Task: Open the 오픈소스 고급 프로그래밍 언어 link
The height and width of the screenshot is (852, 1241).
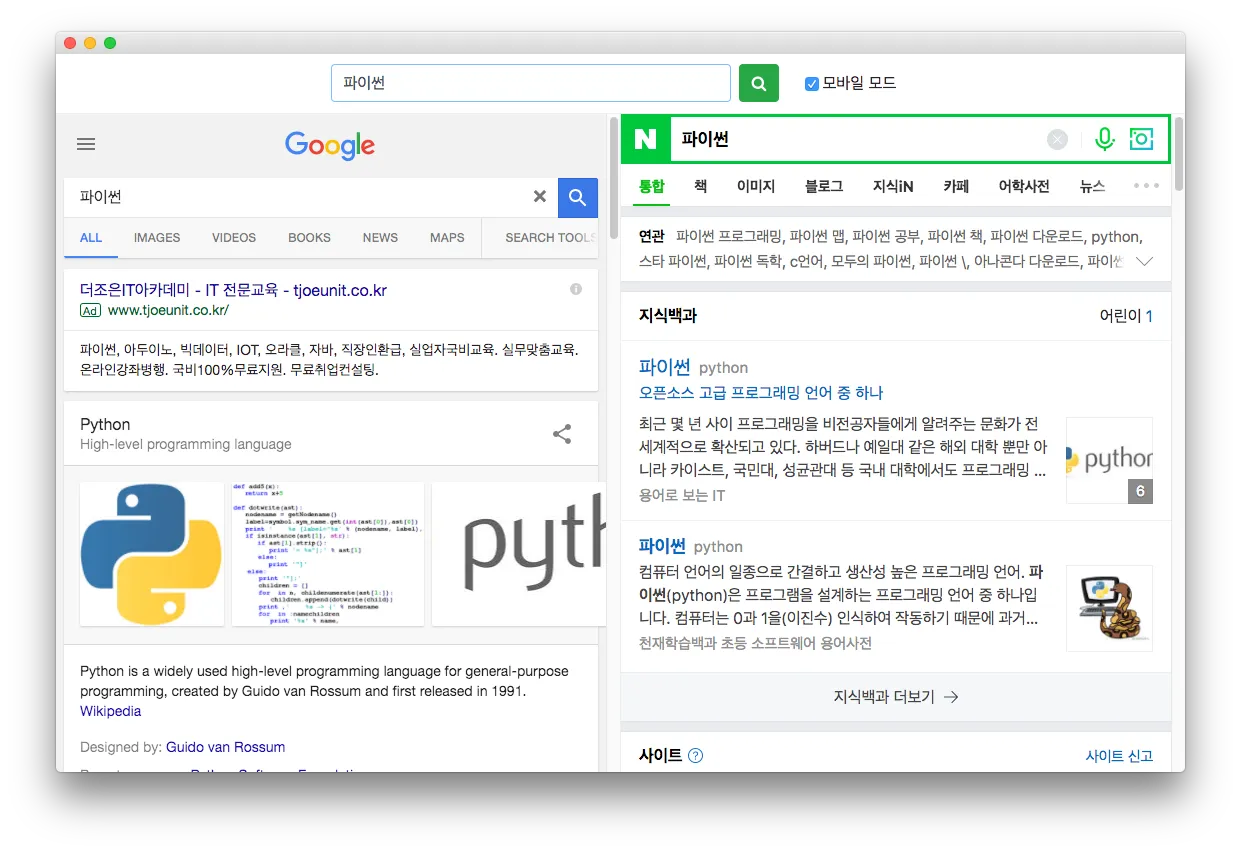Action: pyautogui.click(x=761, y=393)
